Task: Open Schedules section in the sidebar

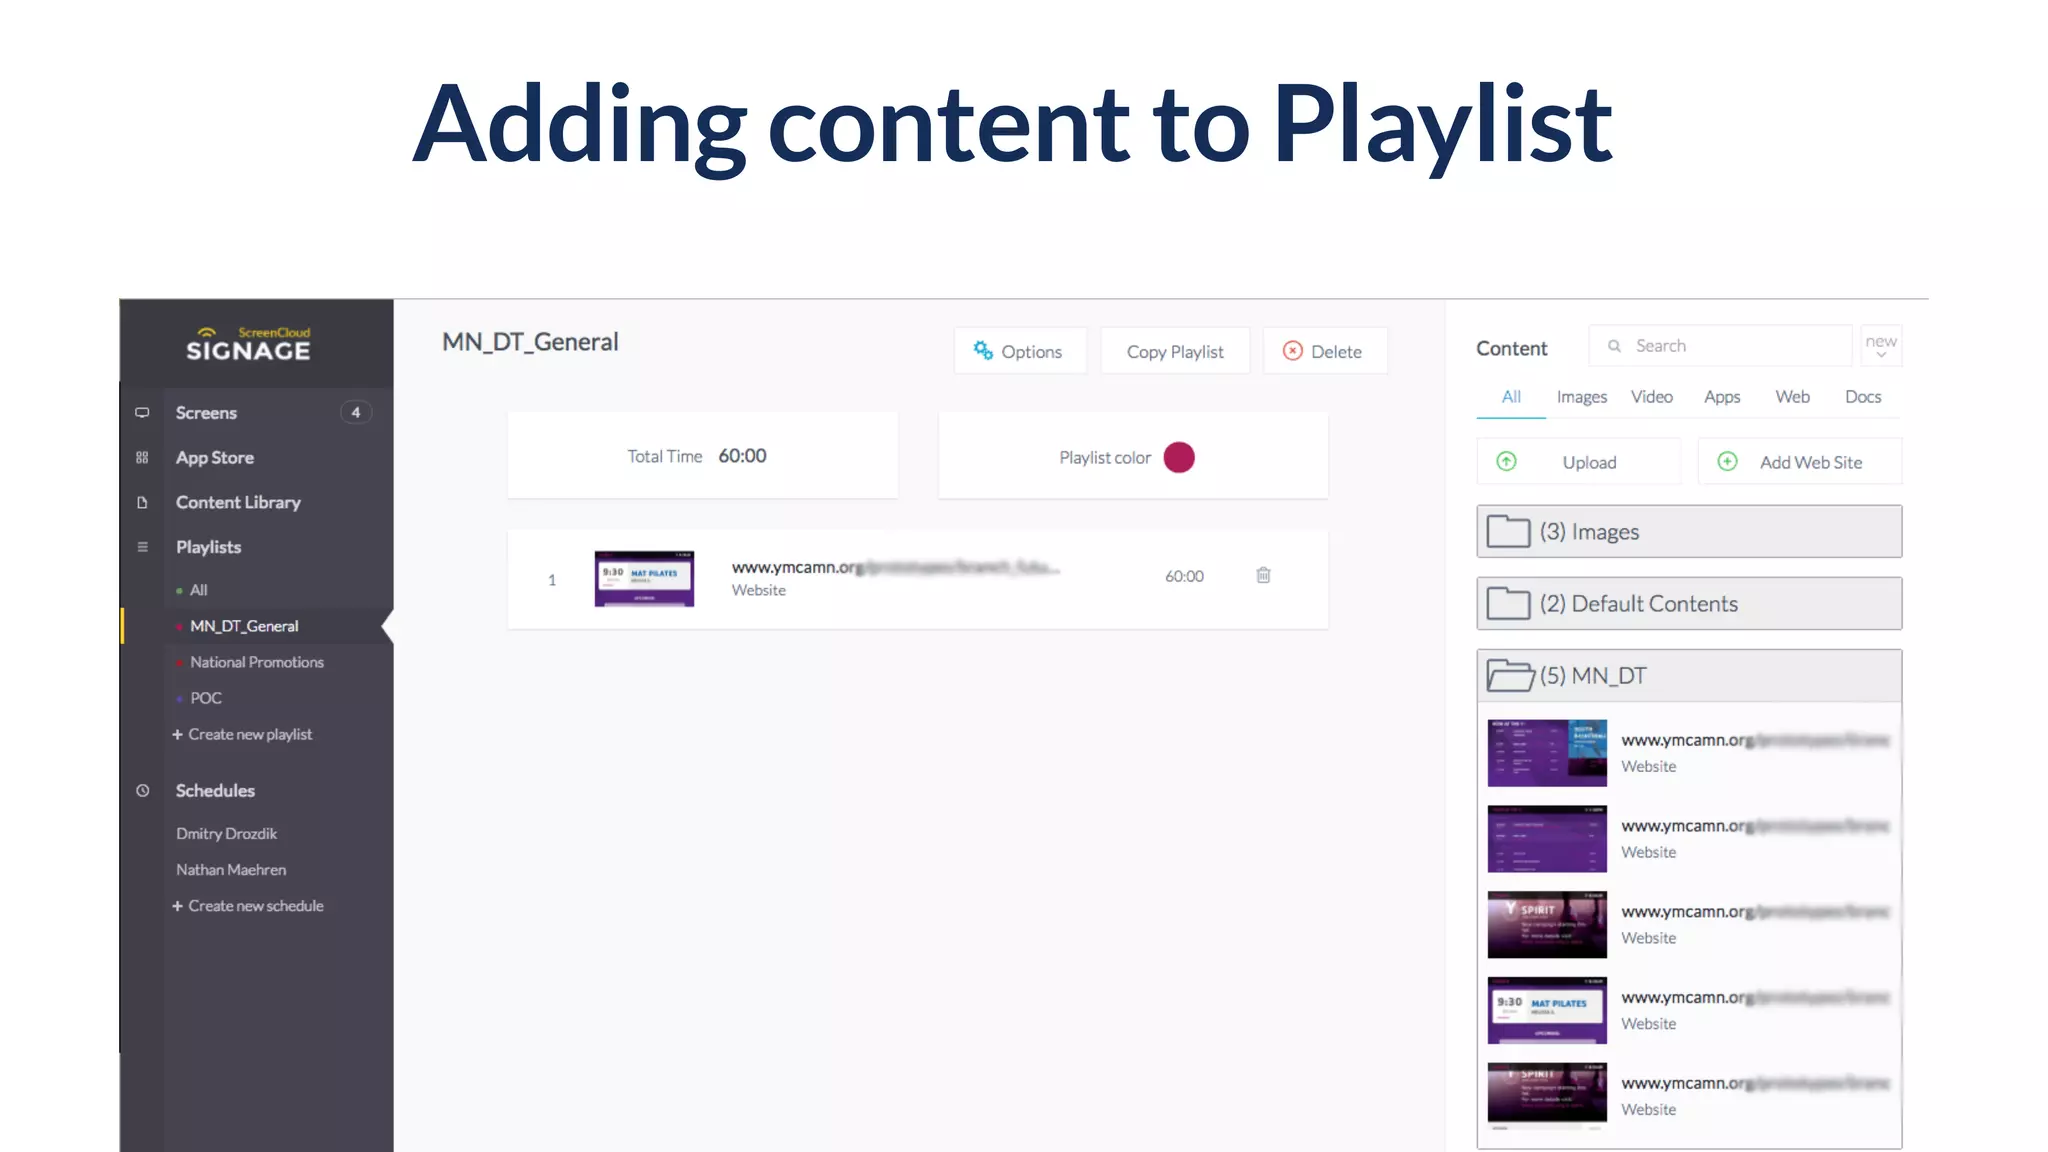Action: 215,791
